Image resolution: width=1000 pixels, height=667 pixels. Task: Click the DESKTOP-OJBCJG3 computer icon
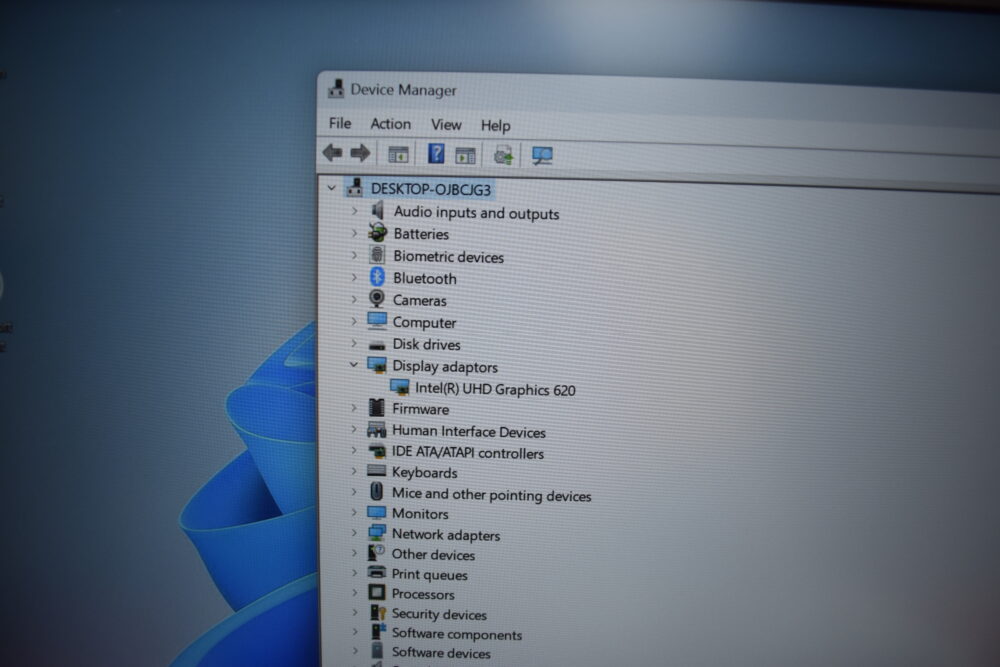(x=355, y=187)
